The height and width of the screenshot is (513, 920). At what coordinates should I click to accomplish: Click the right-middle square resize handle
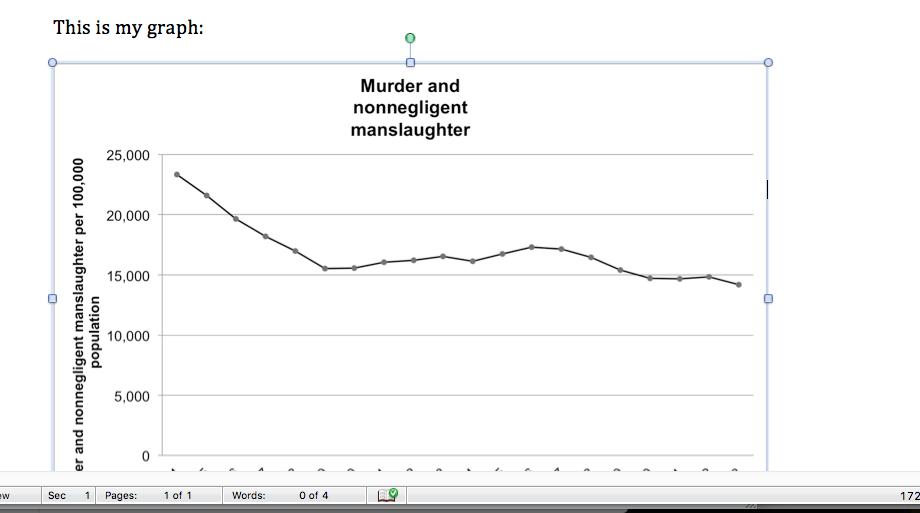[768, 298]
